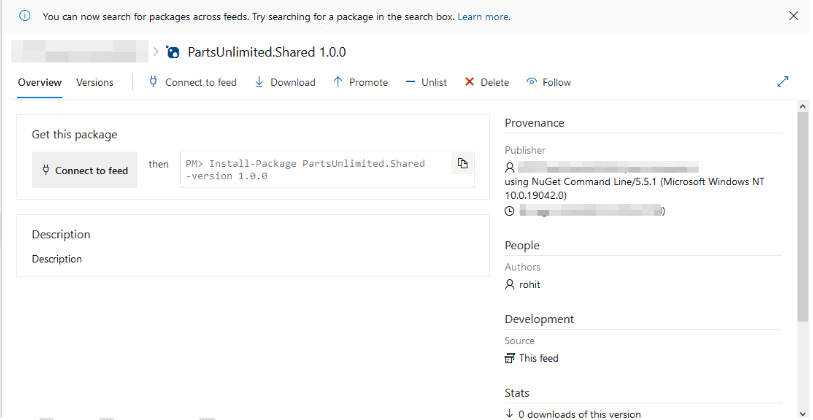Screen dimensions: 813x420
Task: Click the scrollbar down arrow
Action: click(803, 413)
